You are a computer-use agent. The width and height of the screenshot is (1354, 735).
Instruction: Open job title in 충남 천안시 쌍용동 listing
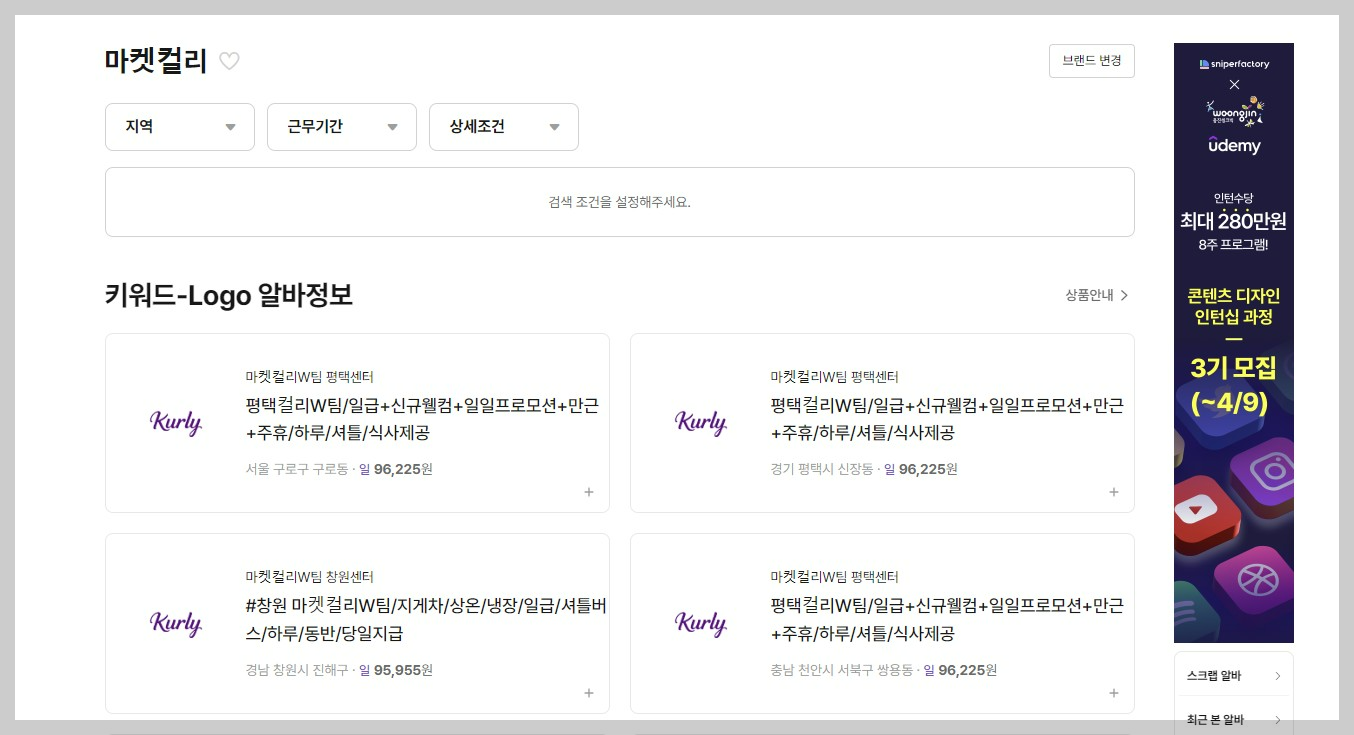click(947, 620)
